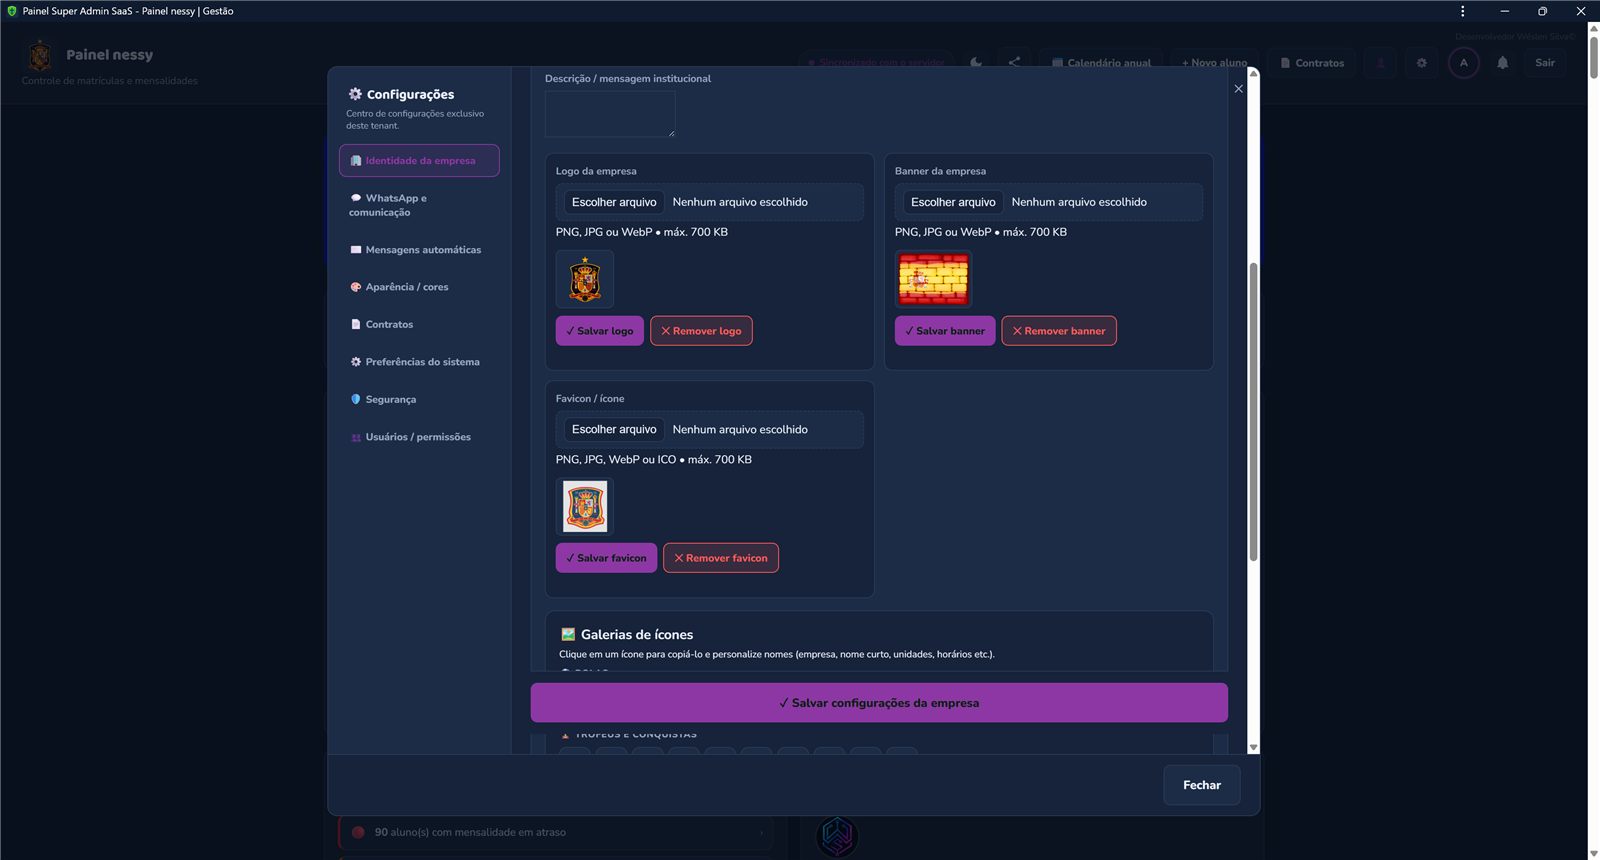
Task: Open 'Usuários / permissões' settings
Action: tap(419, 437)
